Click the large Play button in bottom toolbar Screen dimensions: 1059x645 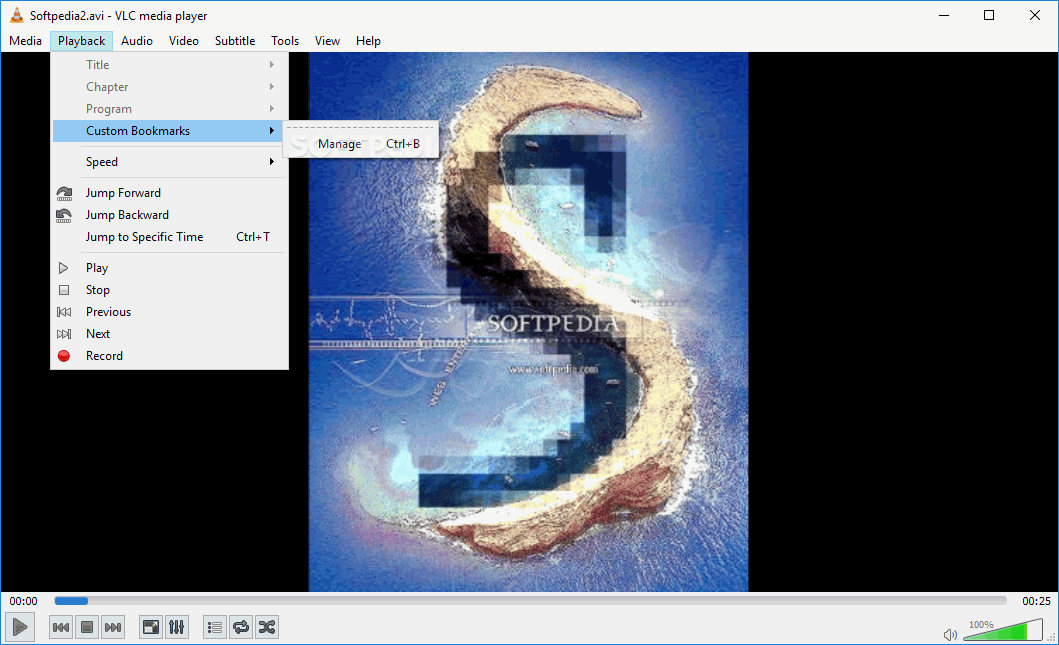pos(20,627)
